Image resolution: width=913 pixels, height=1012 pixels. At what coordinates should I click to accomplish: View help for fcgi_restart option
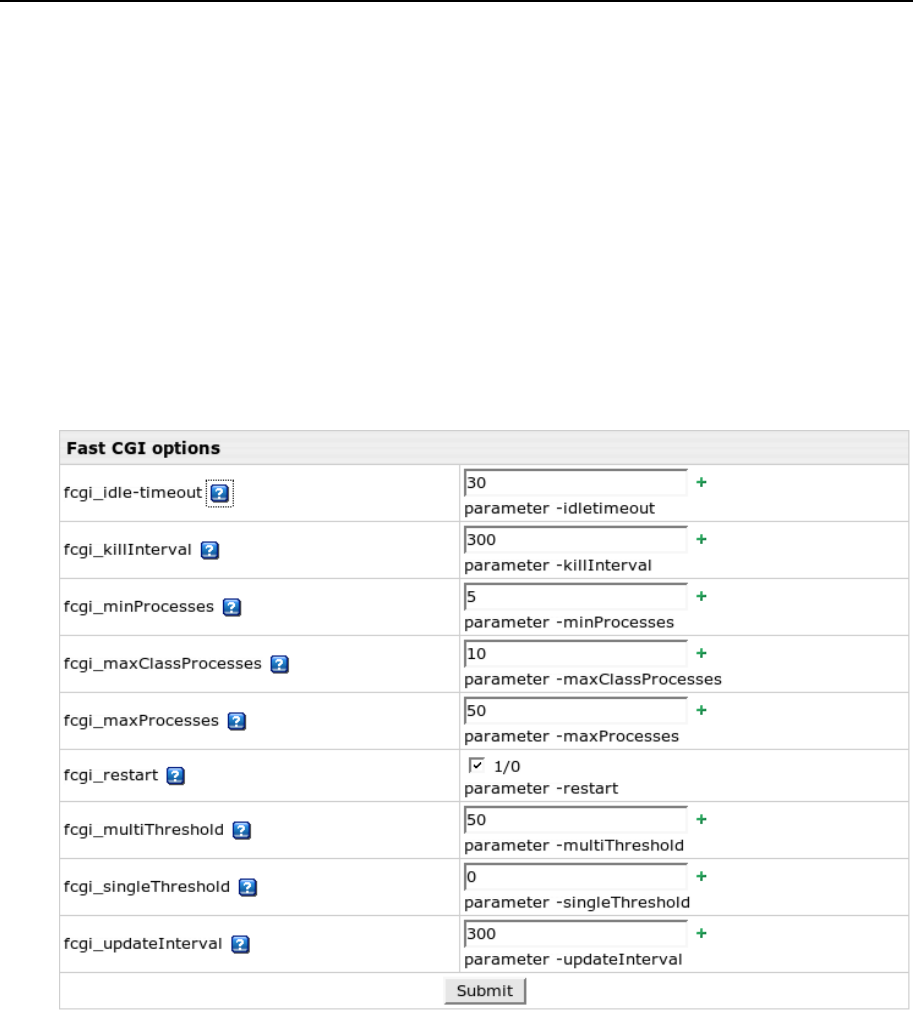point(175,776)
